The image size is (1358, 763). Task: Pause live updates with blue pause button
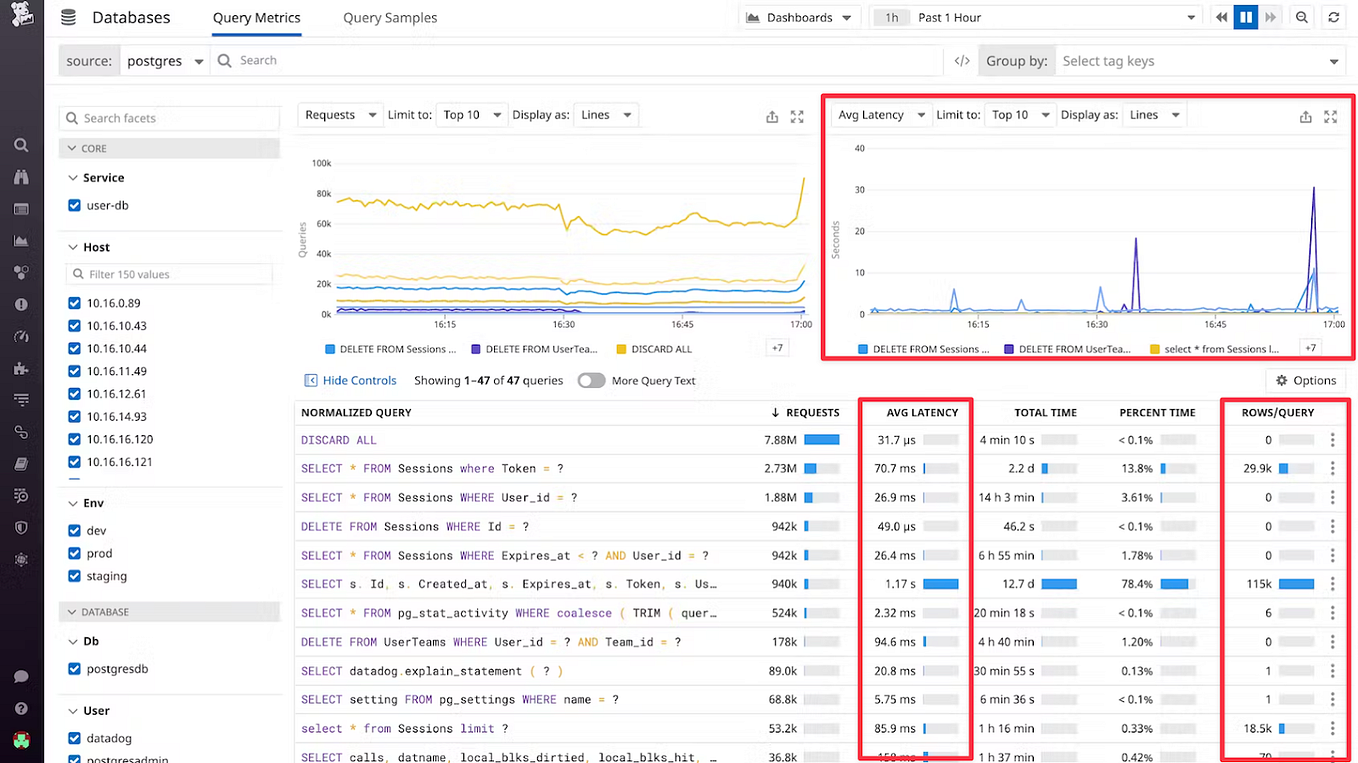(1245, 17)
